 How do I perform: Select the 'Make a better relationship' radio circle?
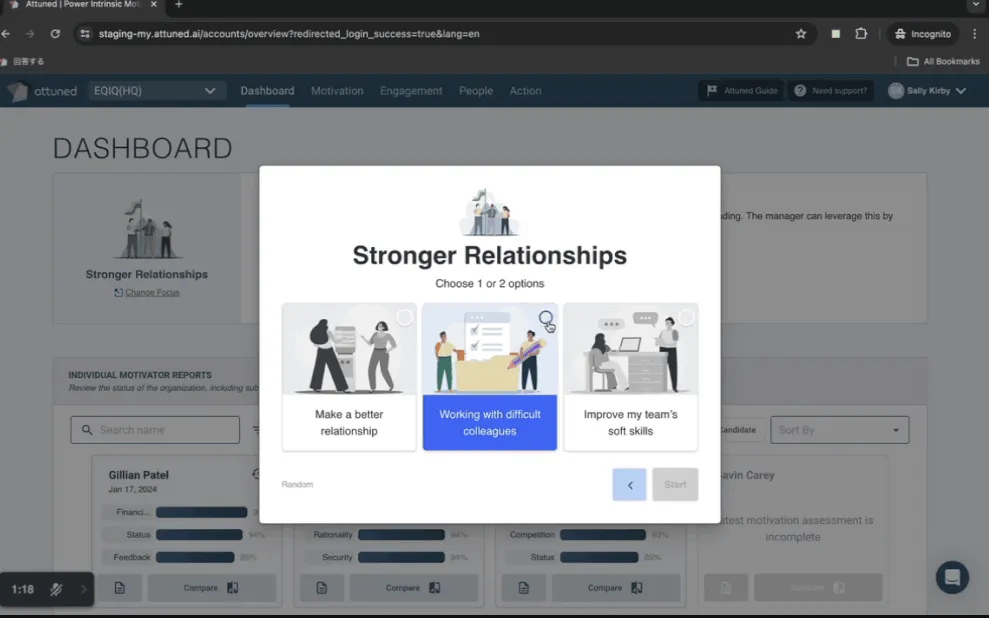[x=404, y=318]
